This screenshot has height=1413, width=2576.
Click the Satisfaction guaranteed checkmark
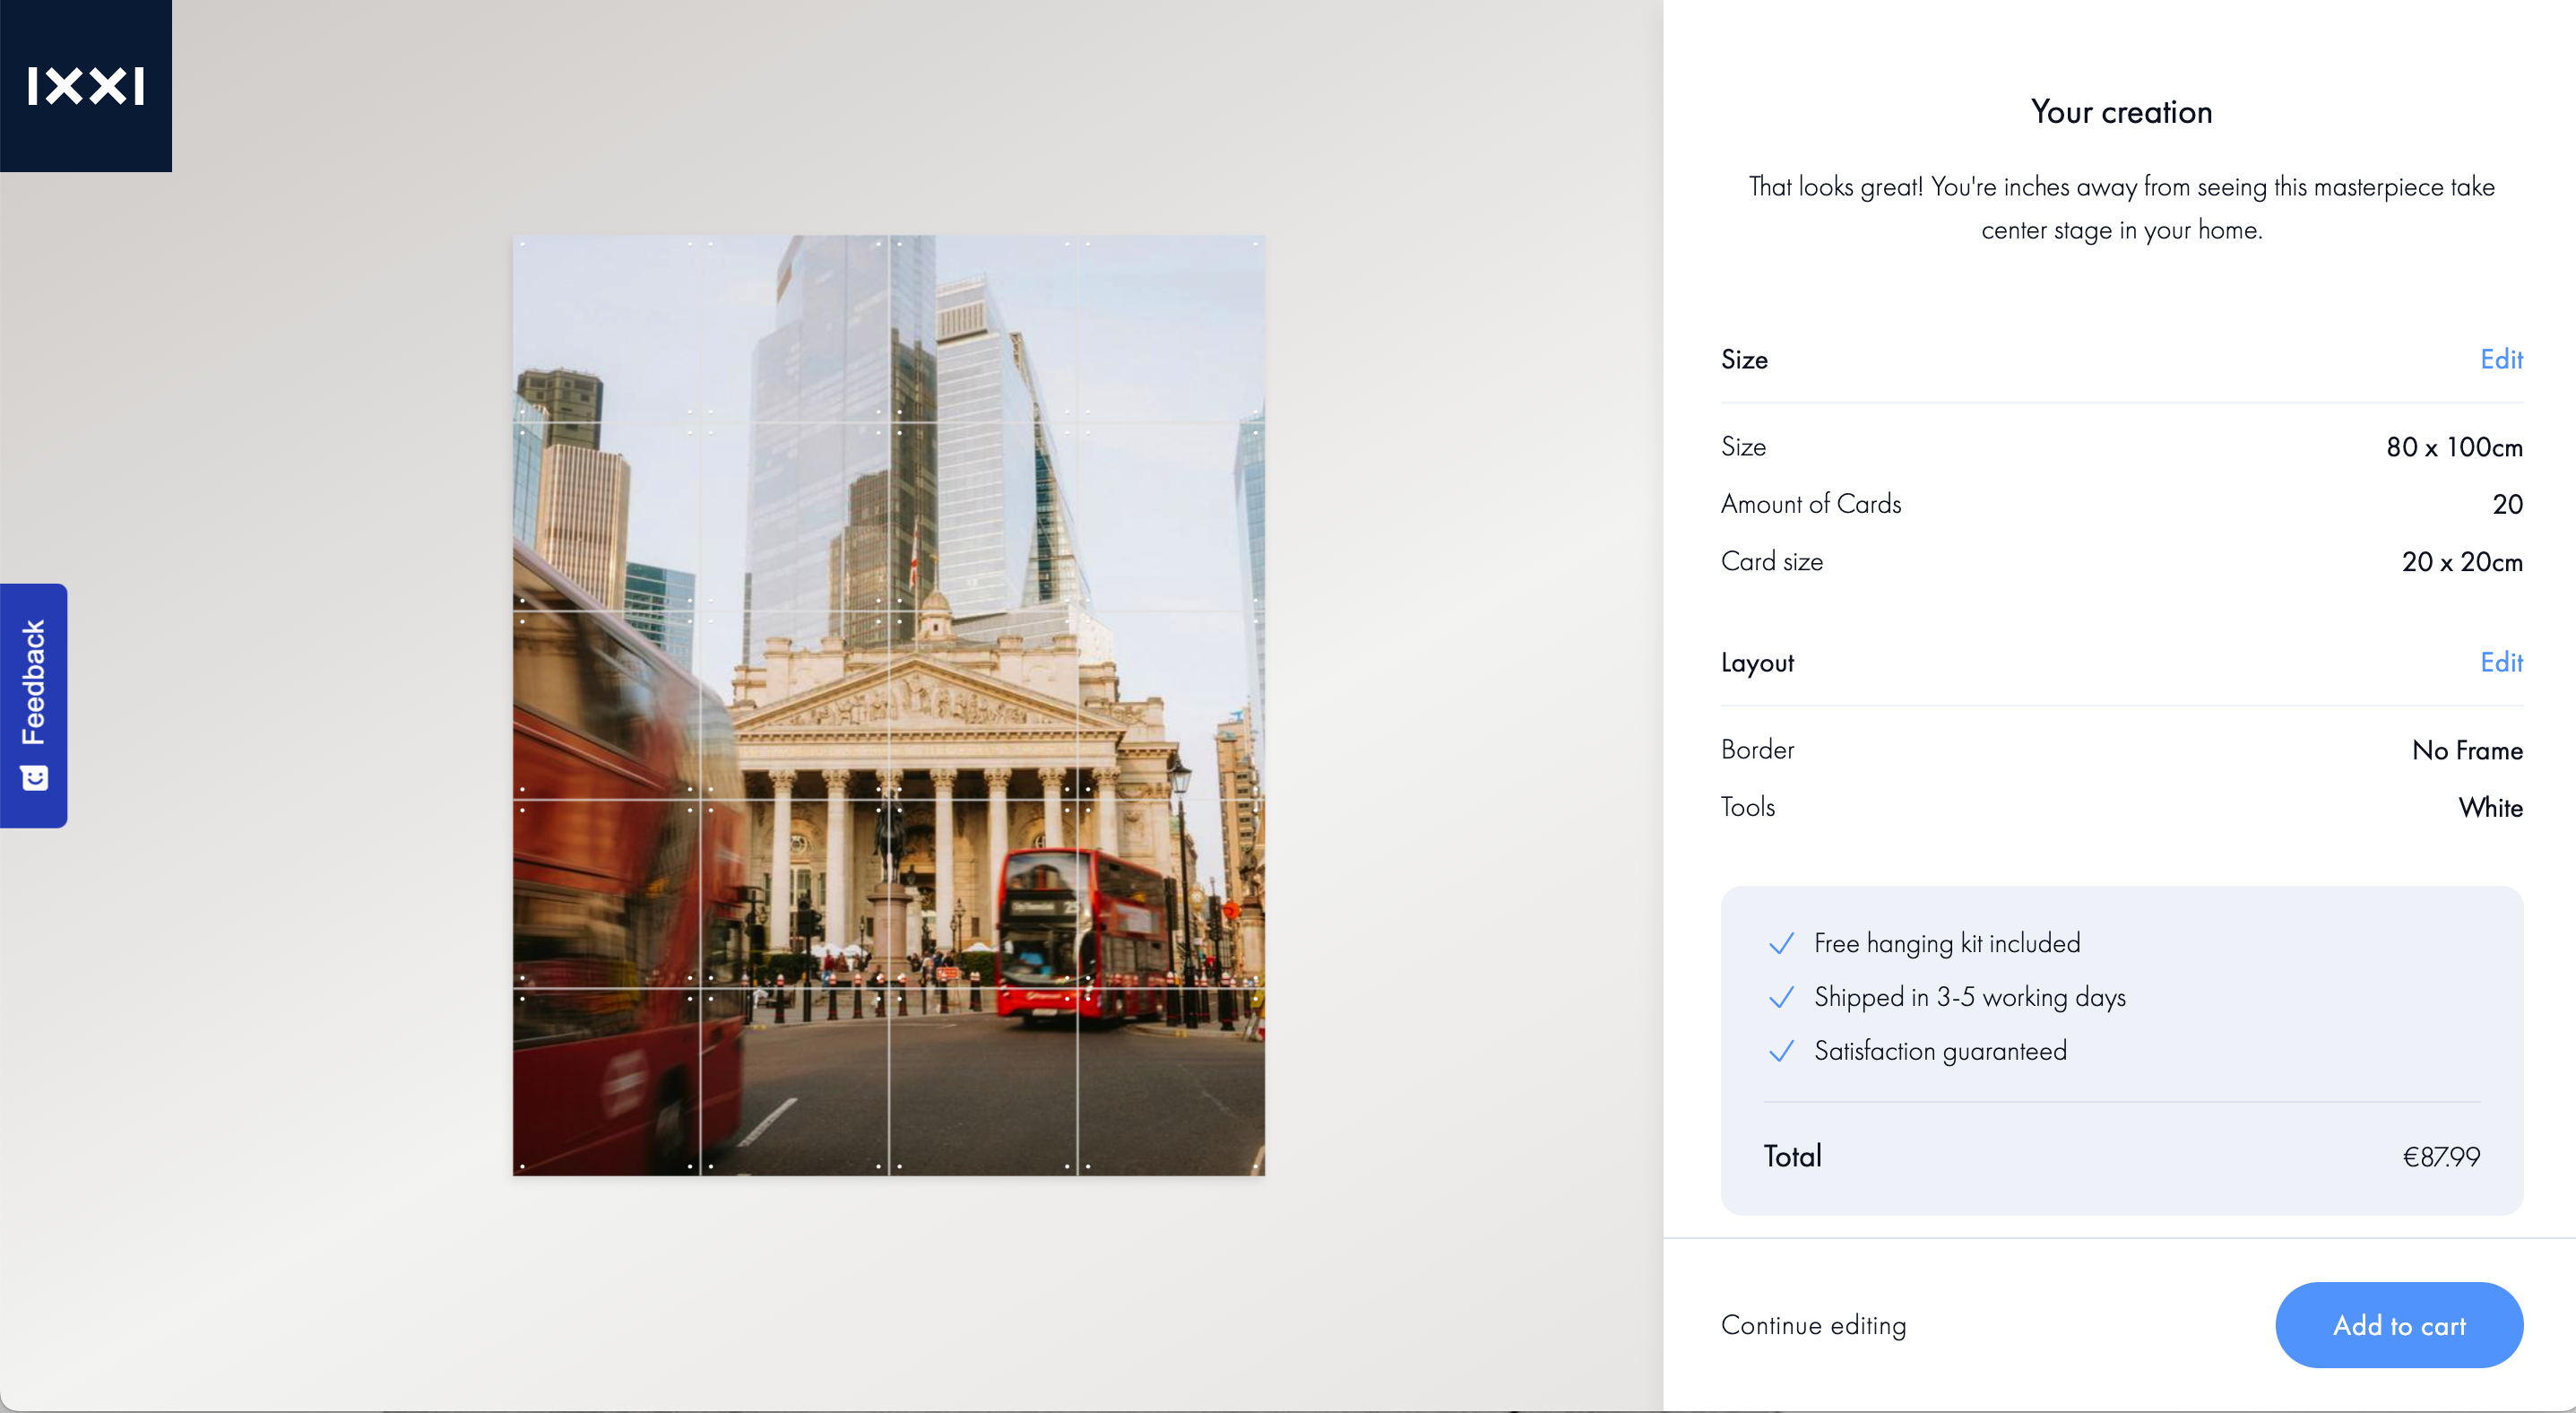coord(1781,1051)
